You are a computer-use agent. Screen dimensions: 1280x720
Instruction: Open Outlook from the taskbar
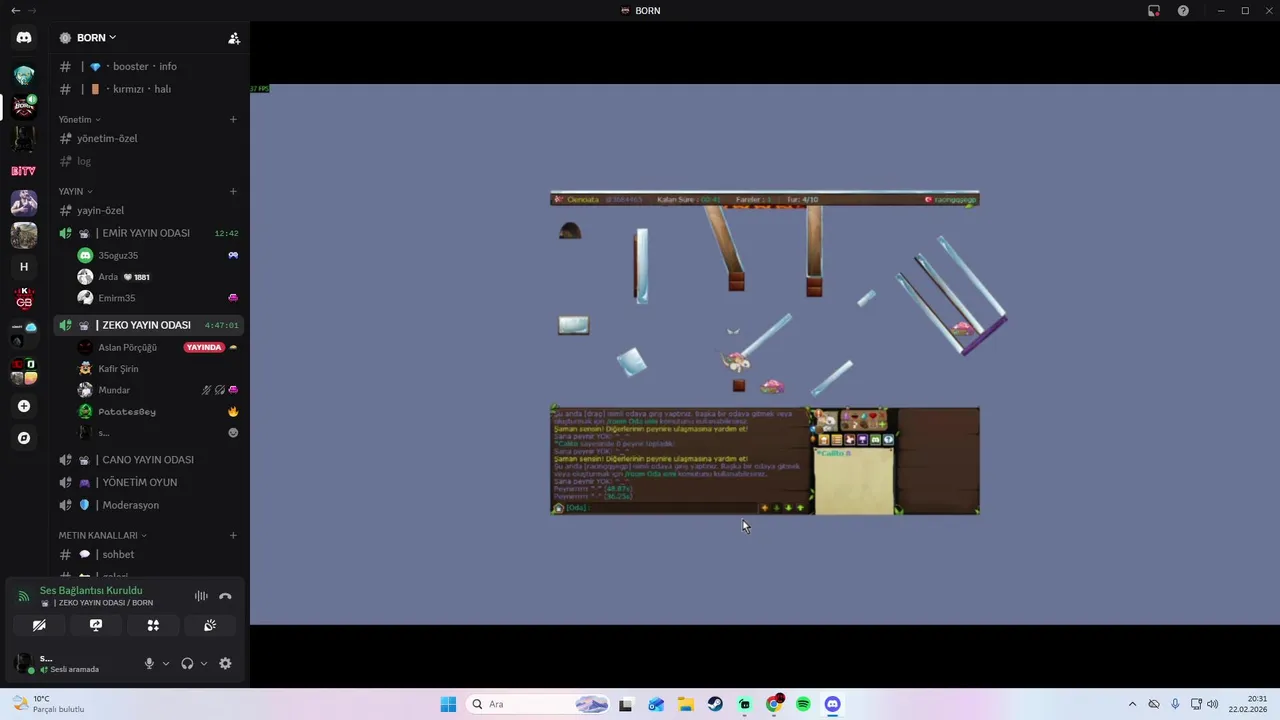coord(656,704)
